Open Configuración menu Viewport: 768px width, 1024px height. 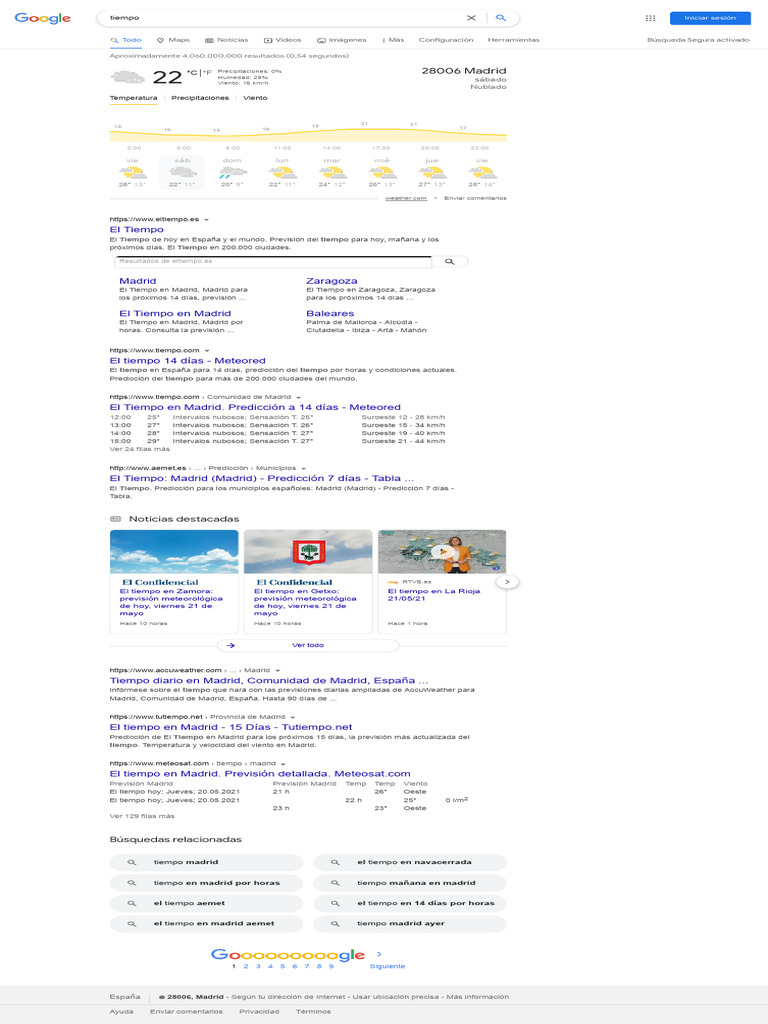446,40
